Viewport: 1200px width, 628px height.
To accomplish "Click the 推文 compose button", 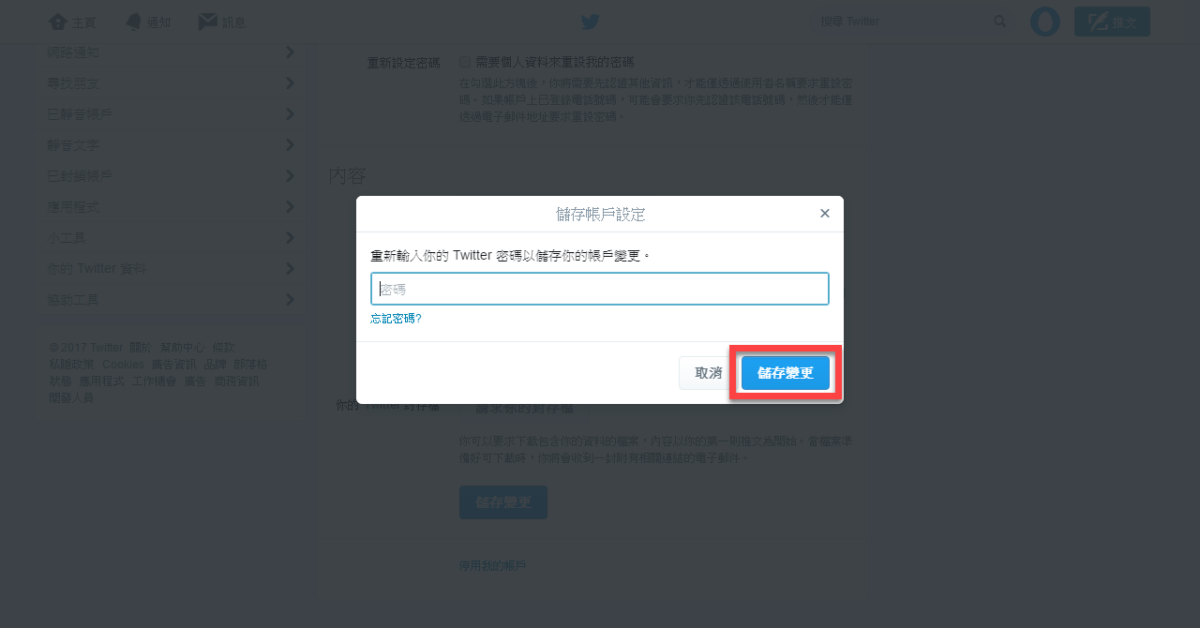I will [x=1112, y=21].
